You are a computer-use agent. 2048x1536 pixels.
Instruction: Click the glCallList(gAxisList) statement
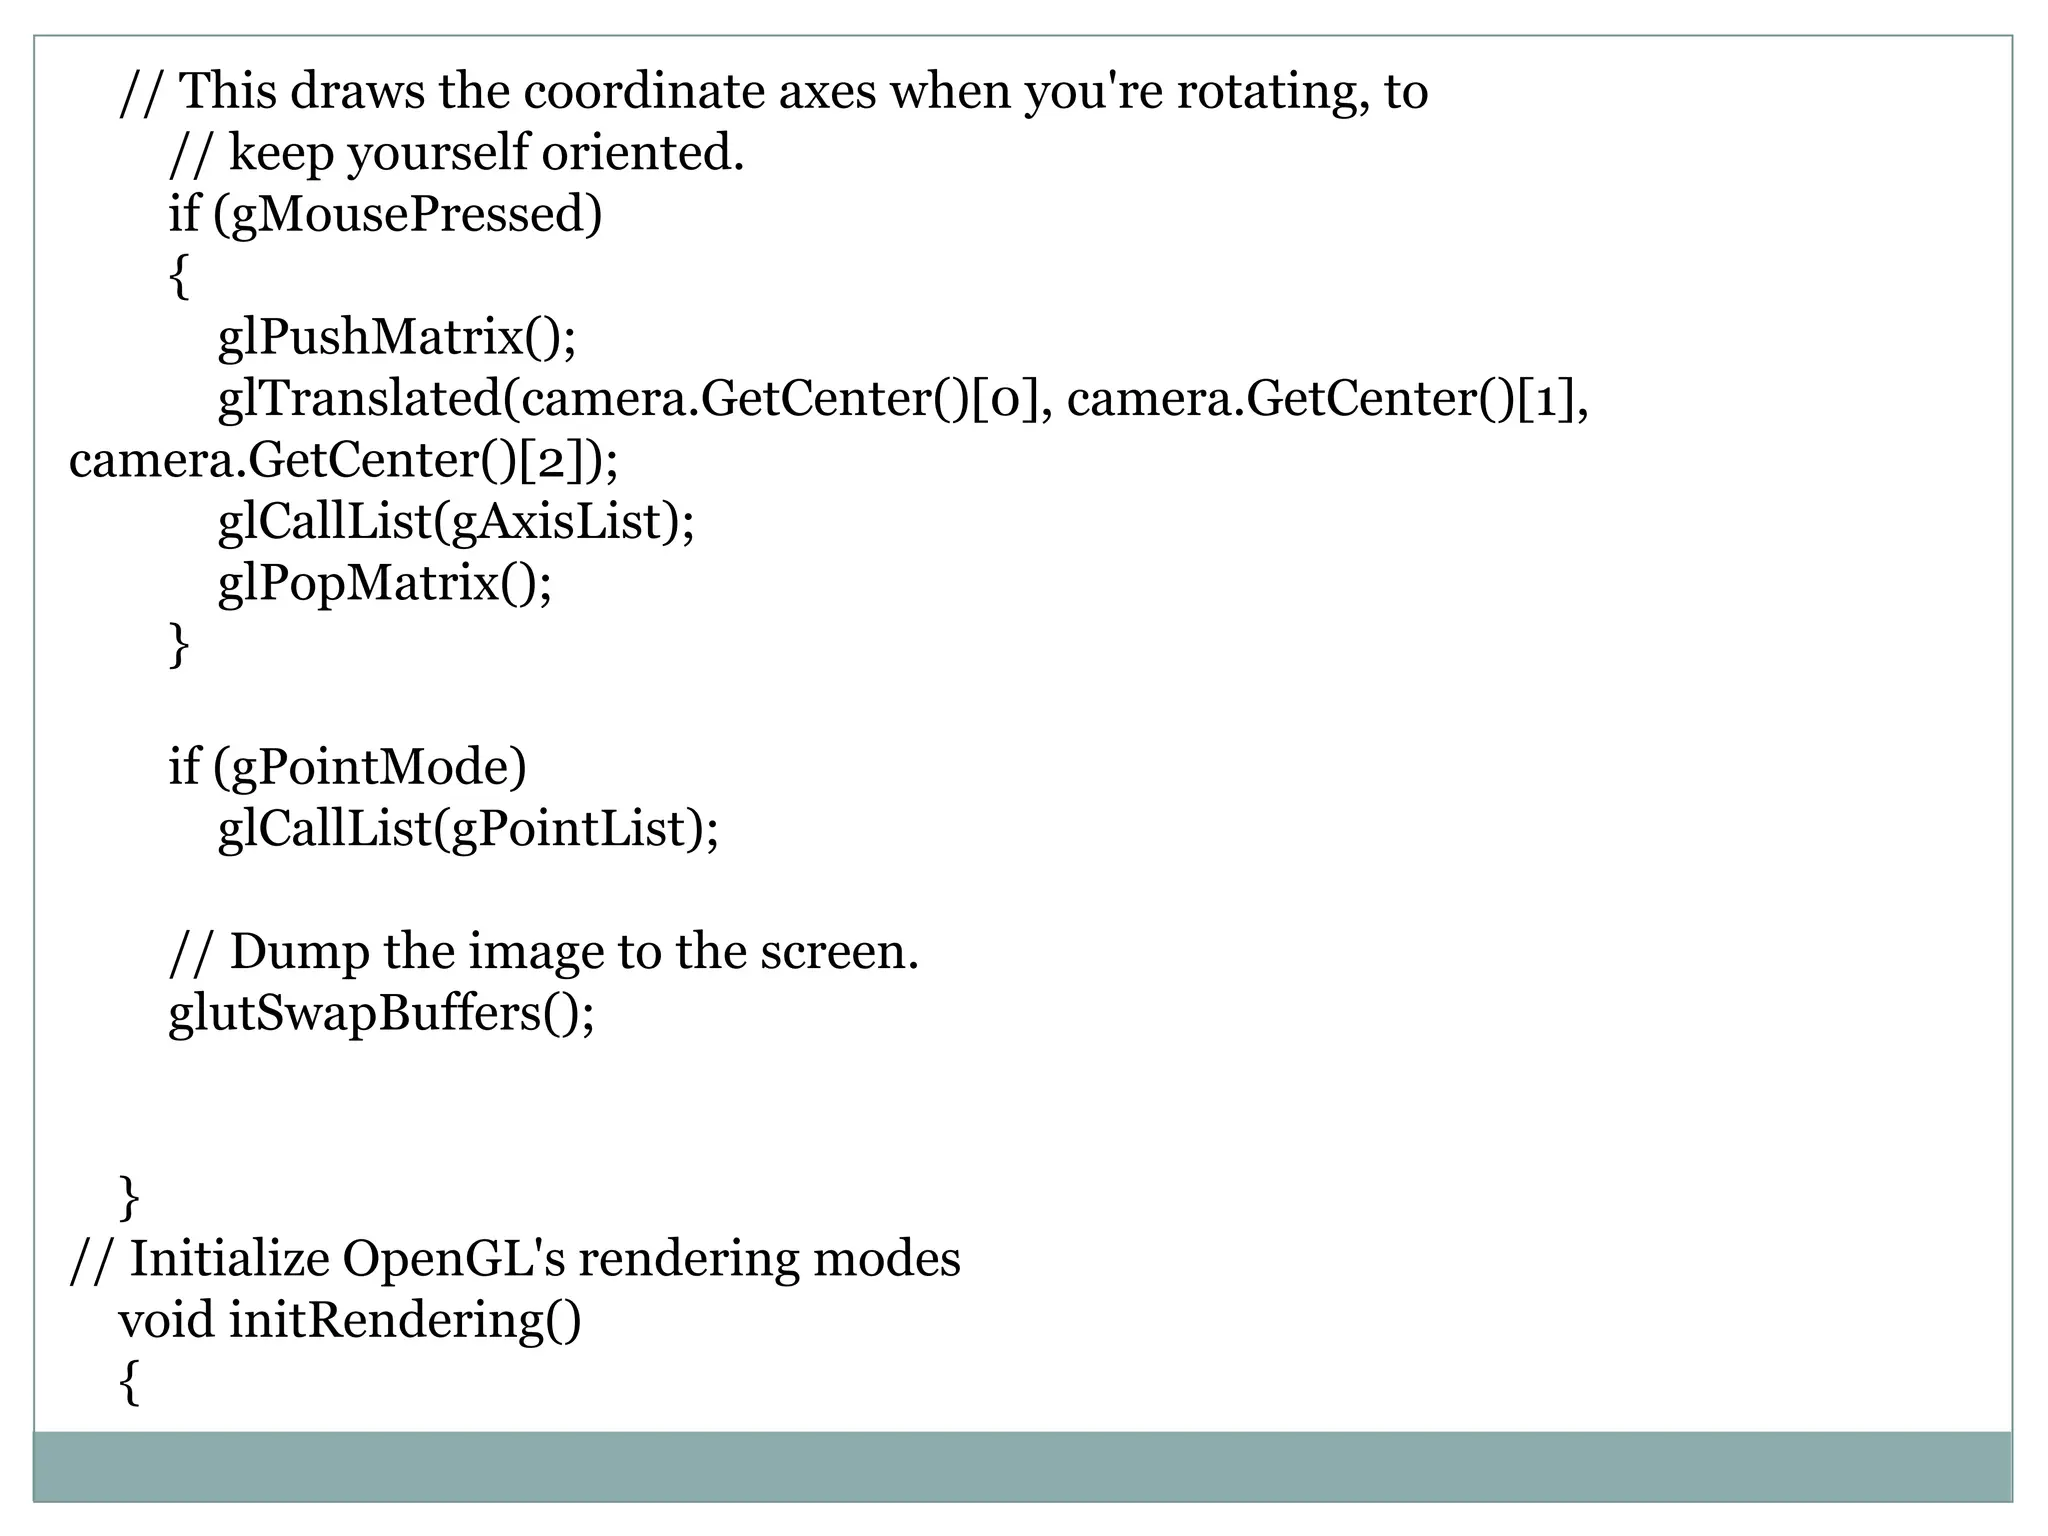pos(456,522)
